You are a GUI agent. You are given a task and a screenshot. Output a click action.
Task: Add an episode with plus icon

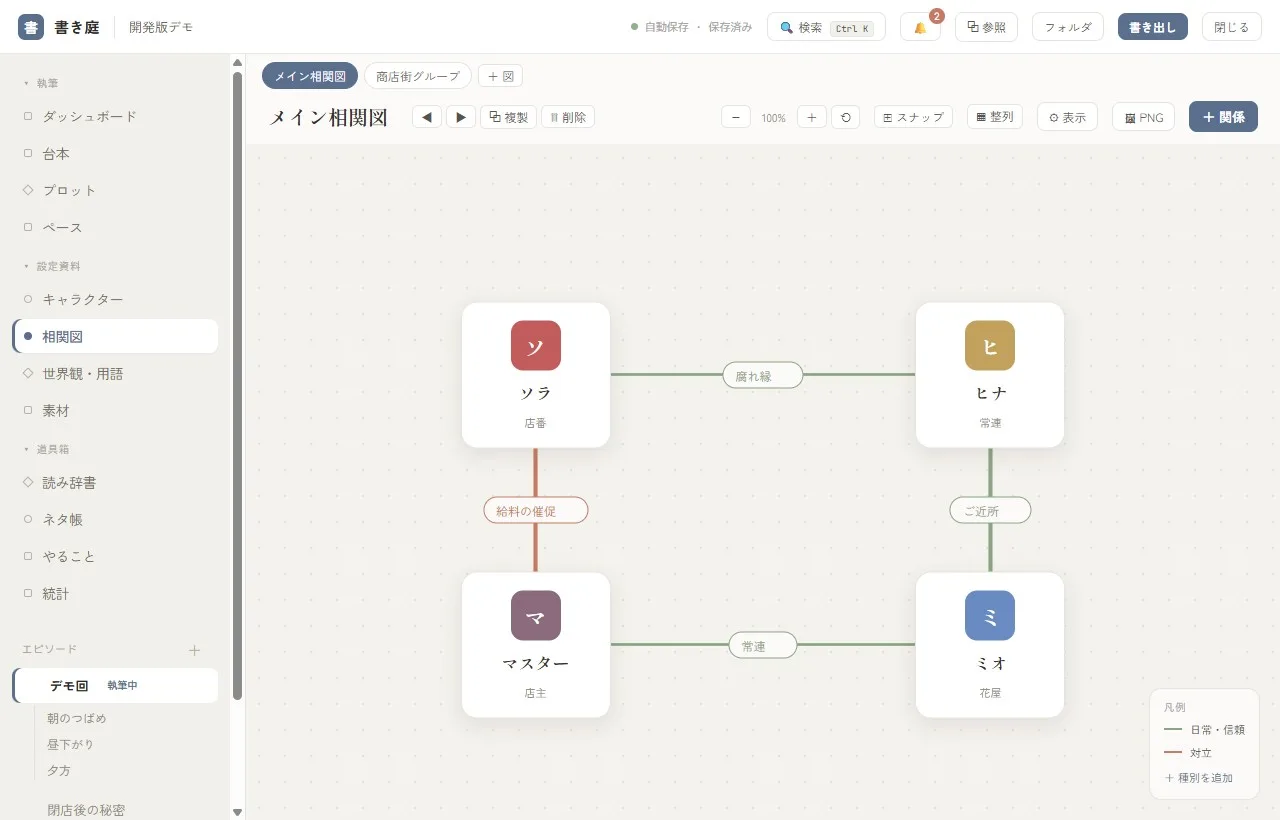[x=195, y=650]
